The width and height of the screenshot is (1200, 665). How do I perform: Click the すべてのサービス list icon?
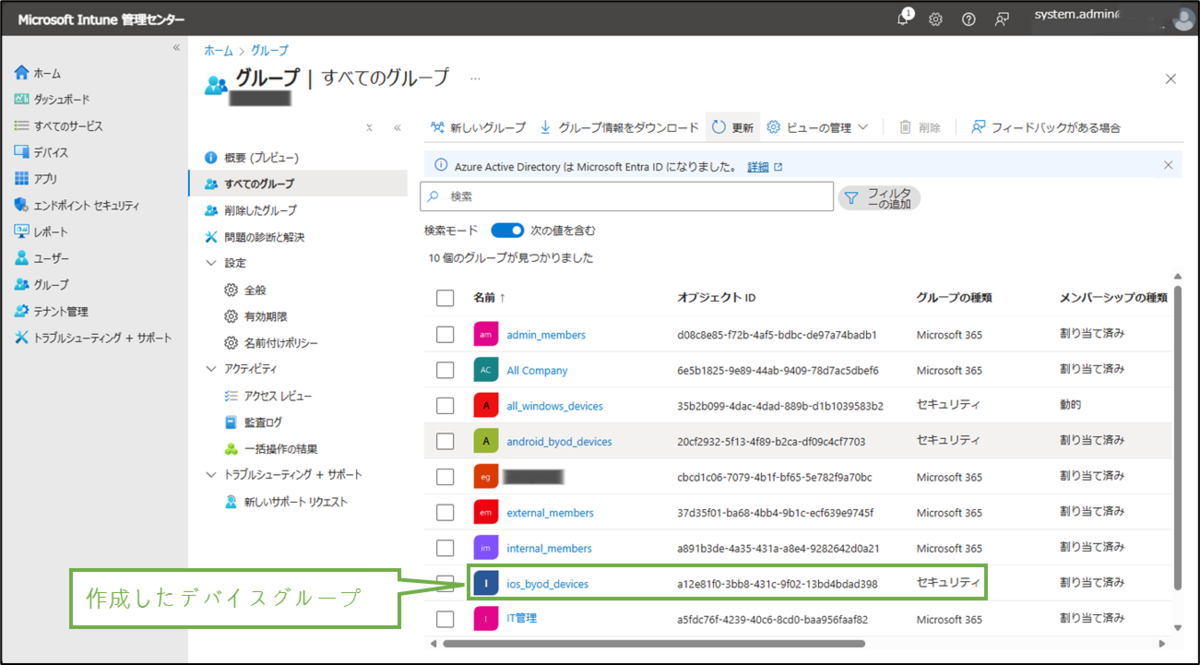[22, 126]
